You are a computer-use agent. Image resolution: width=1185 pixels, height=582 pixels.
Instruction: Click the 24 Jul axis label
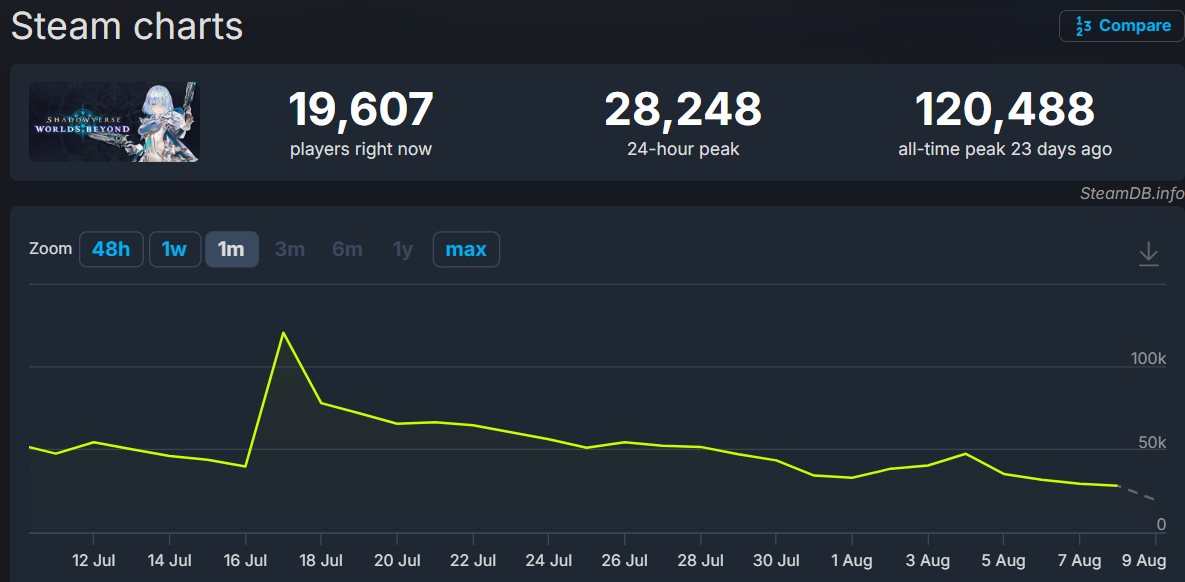[x=549, y=561]
